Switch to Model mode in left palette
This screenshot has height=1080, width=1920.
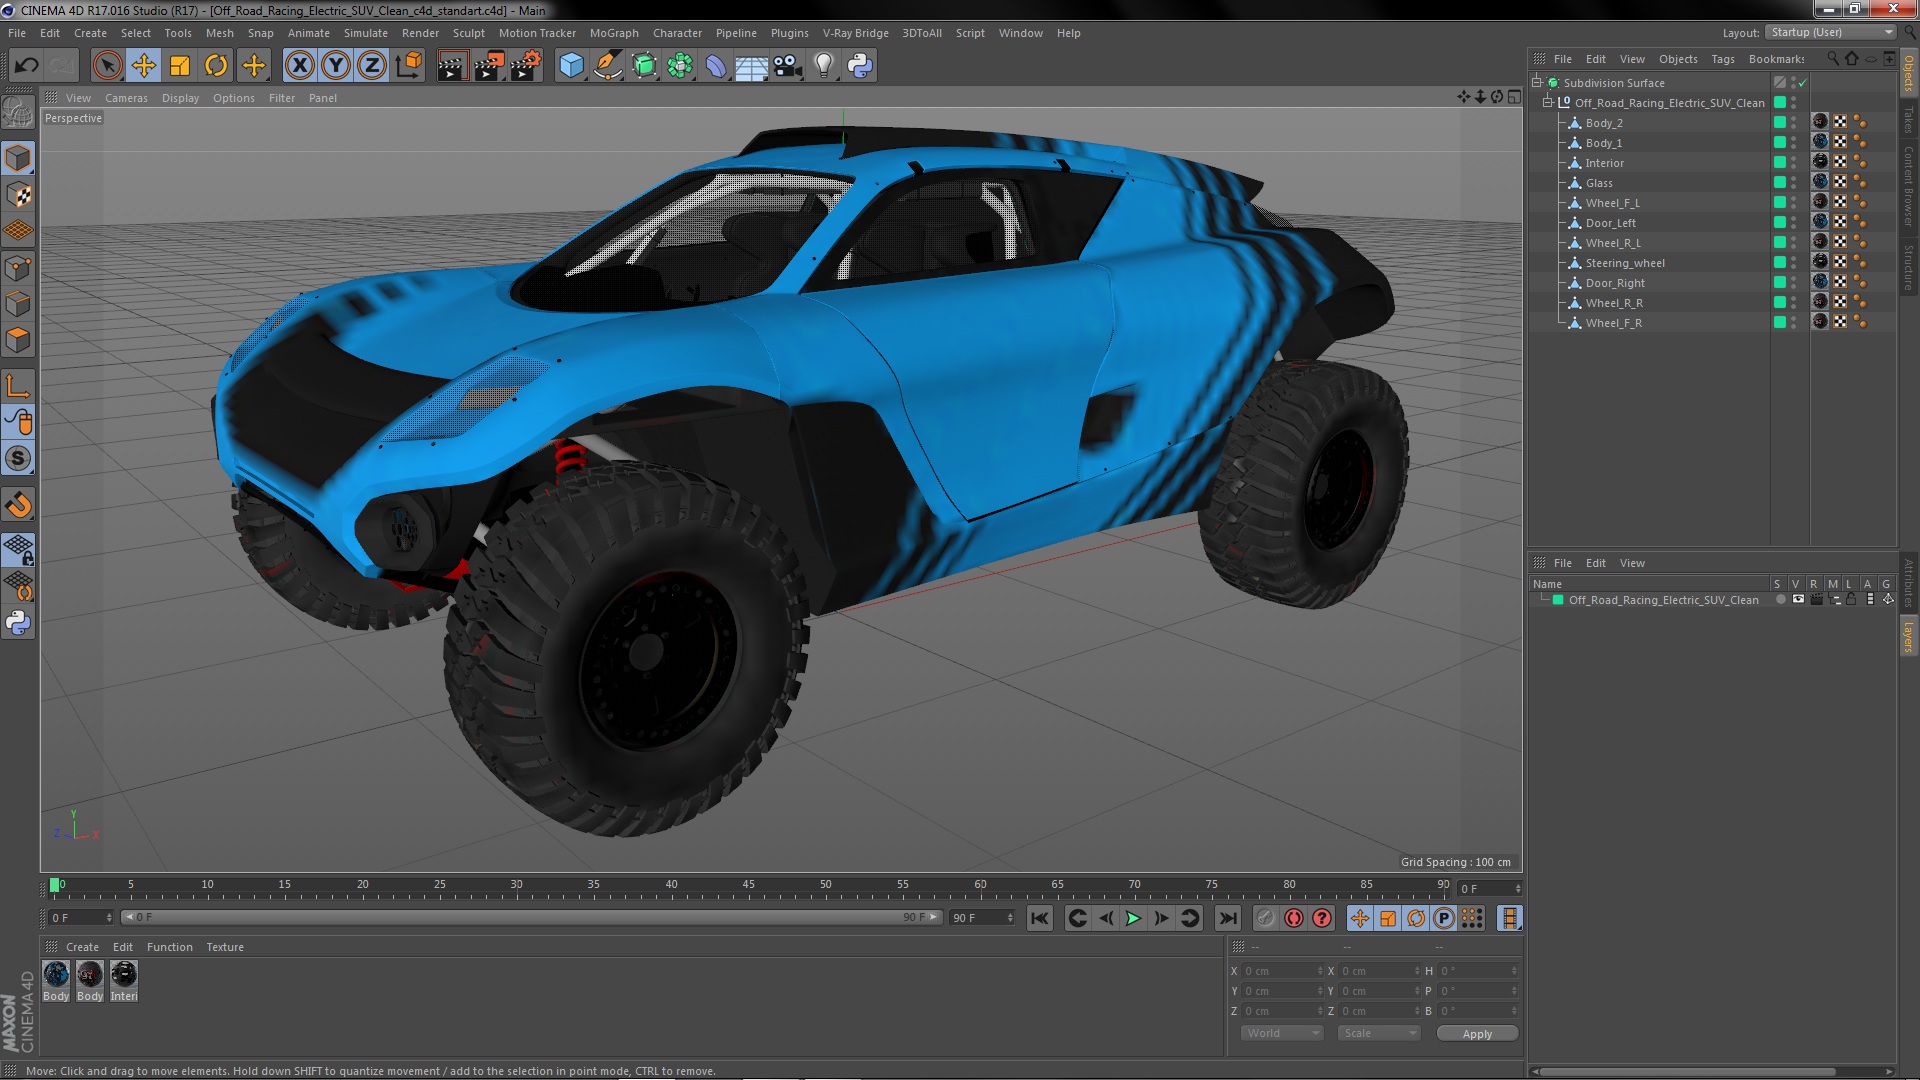tap(18, 159)
